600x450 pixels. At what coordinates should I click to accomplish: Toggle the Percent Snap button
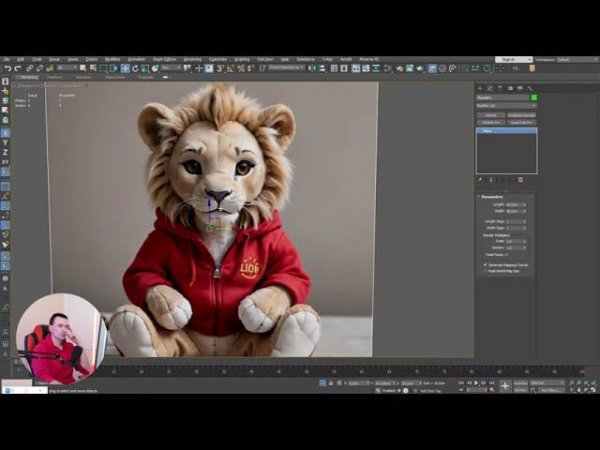click(241, 68)
